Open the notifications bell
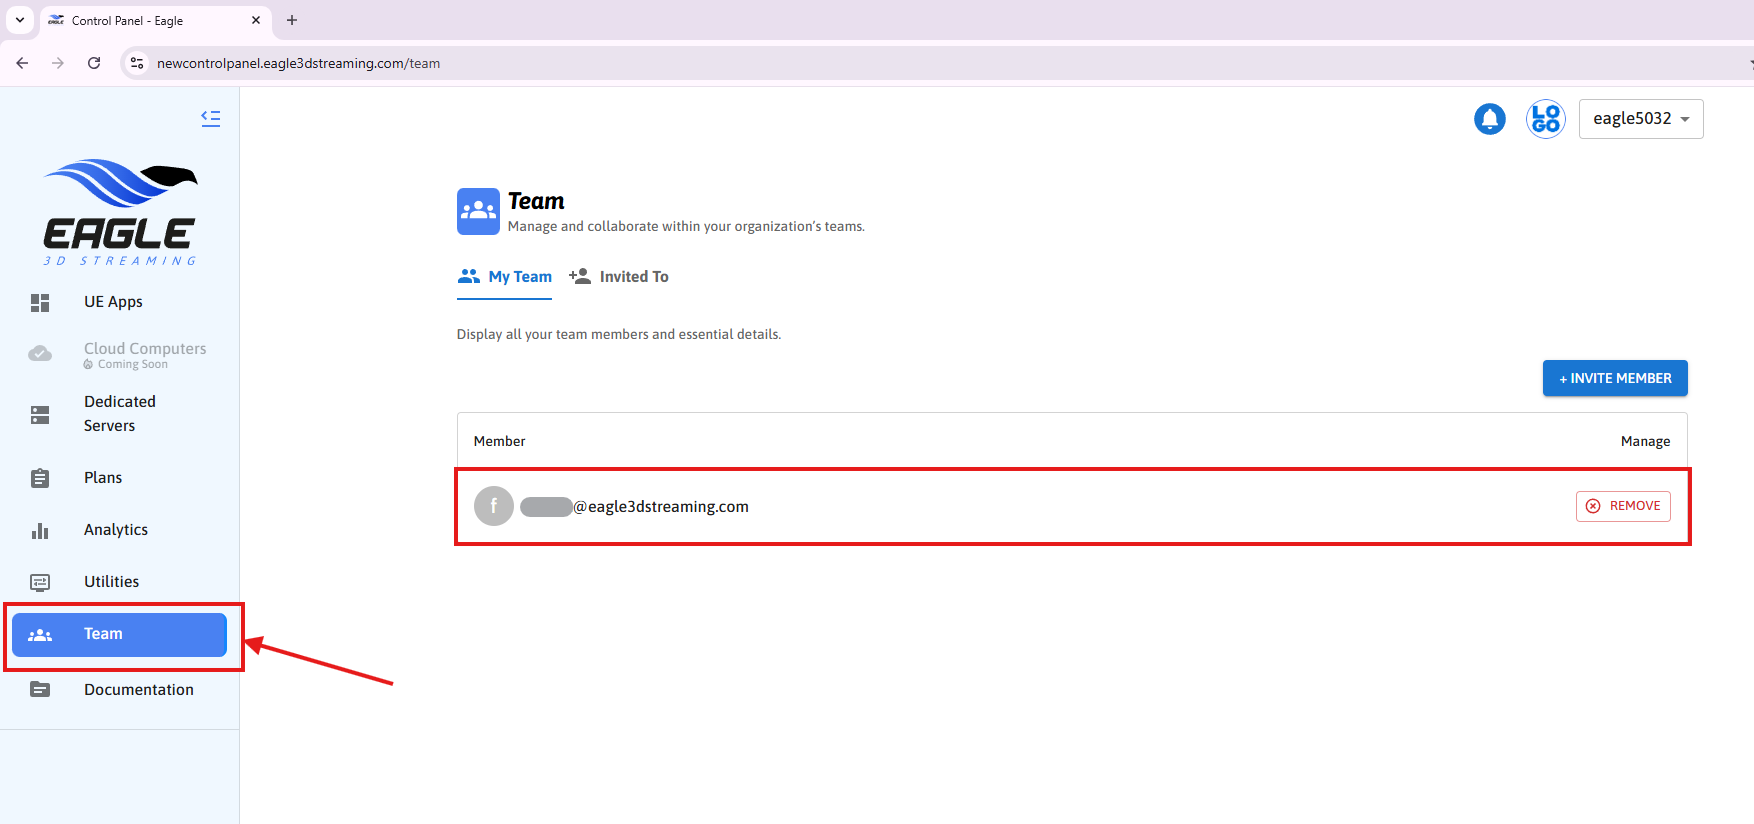This screenshot has width=1754, height=824. click(1489, 119)
